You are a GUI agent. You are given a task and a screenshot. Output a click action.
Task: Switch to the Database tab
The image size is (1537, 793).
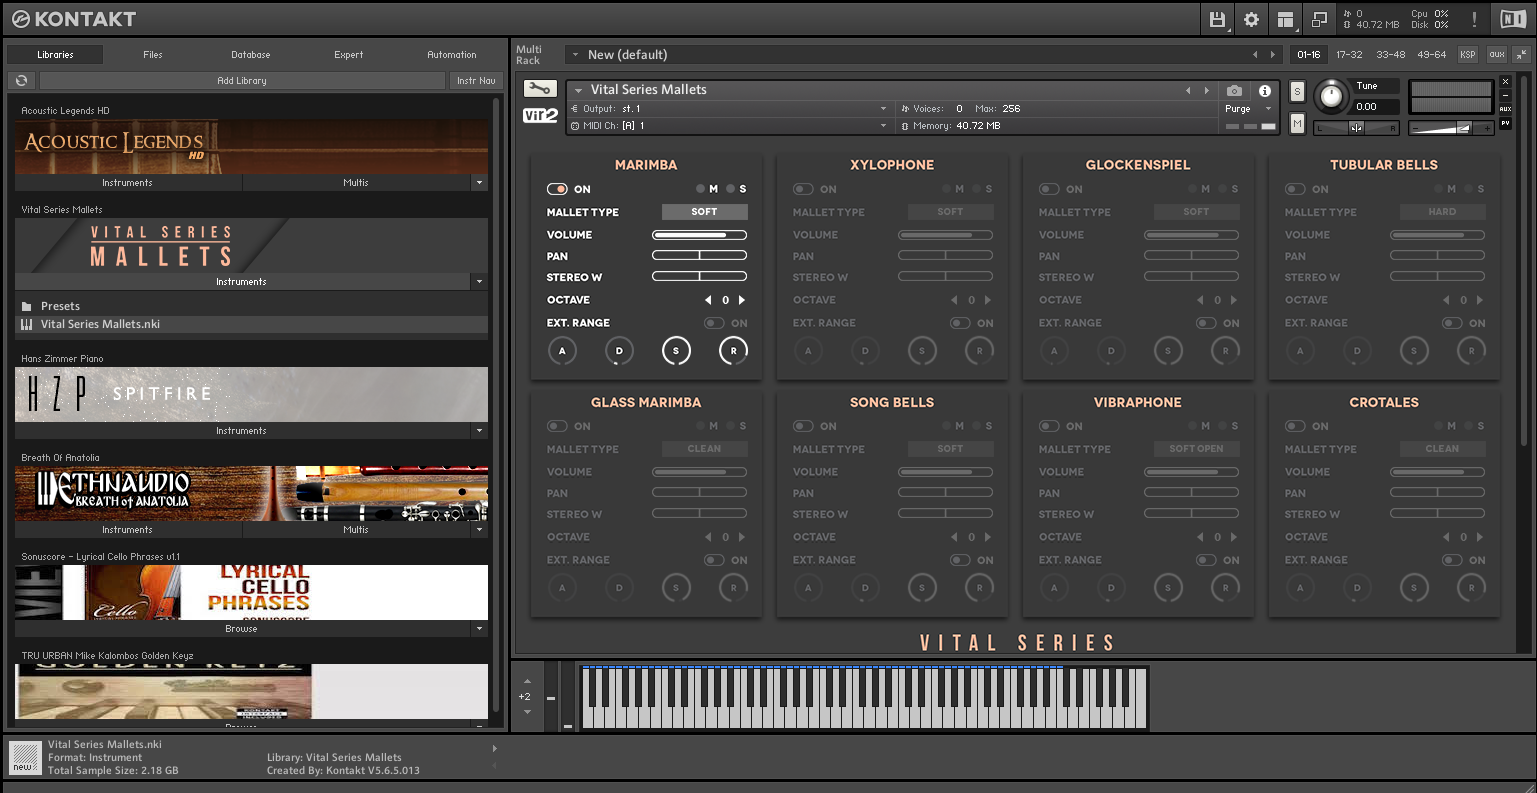click(x=251, y=55)
